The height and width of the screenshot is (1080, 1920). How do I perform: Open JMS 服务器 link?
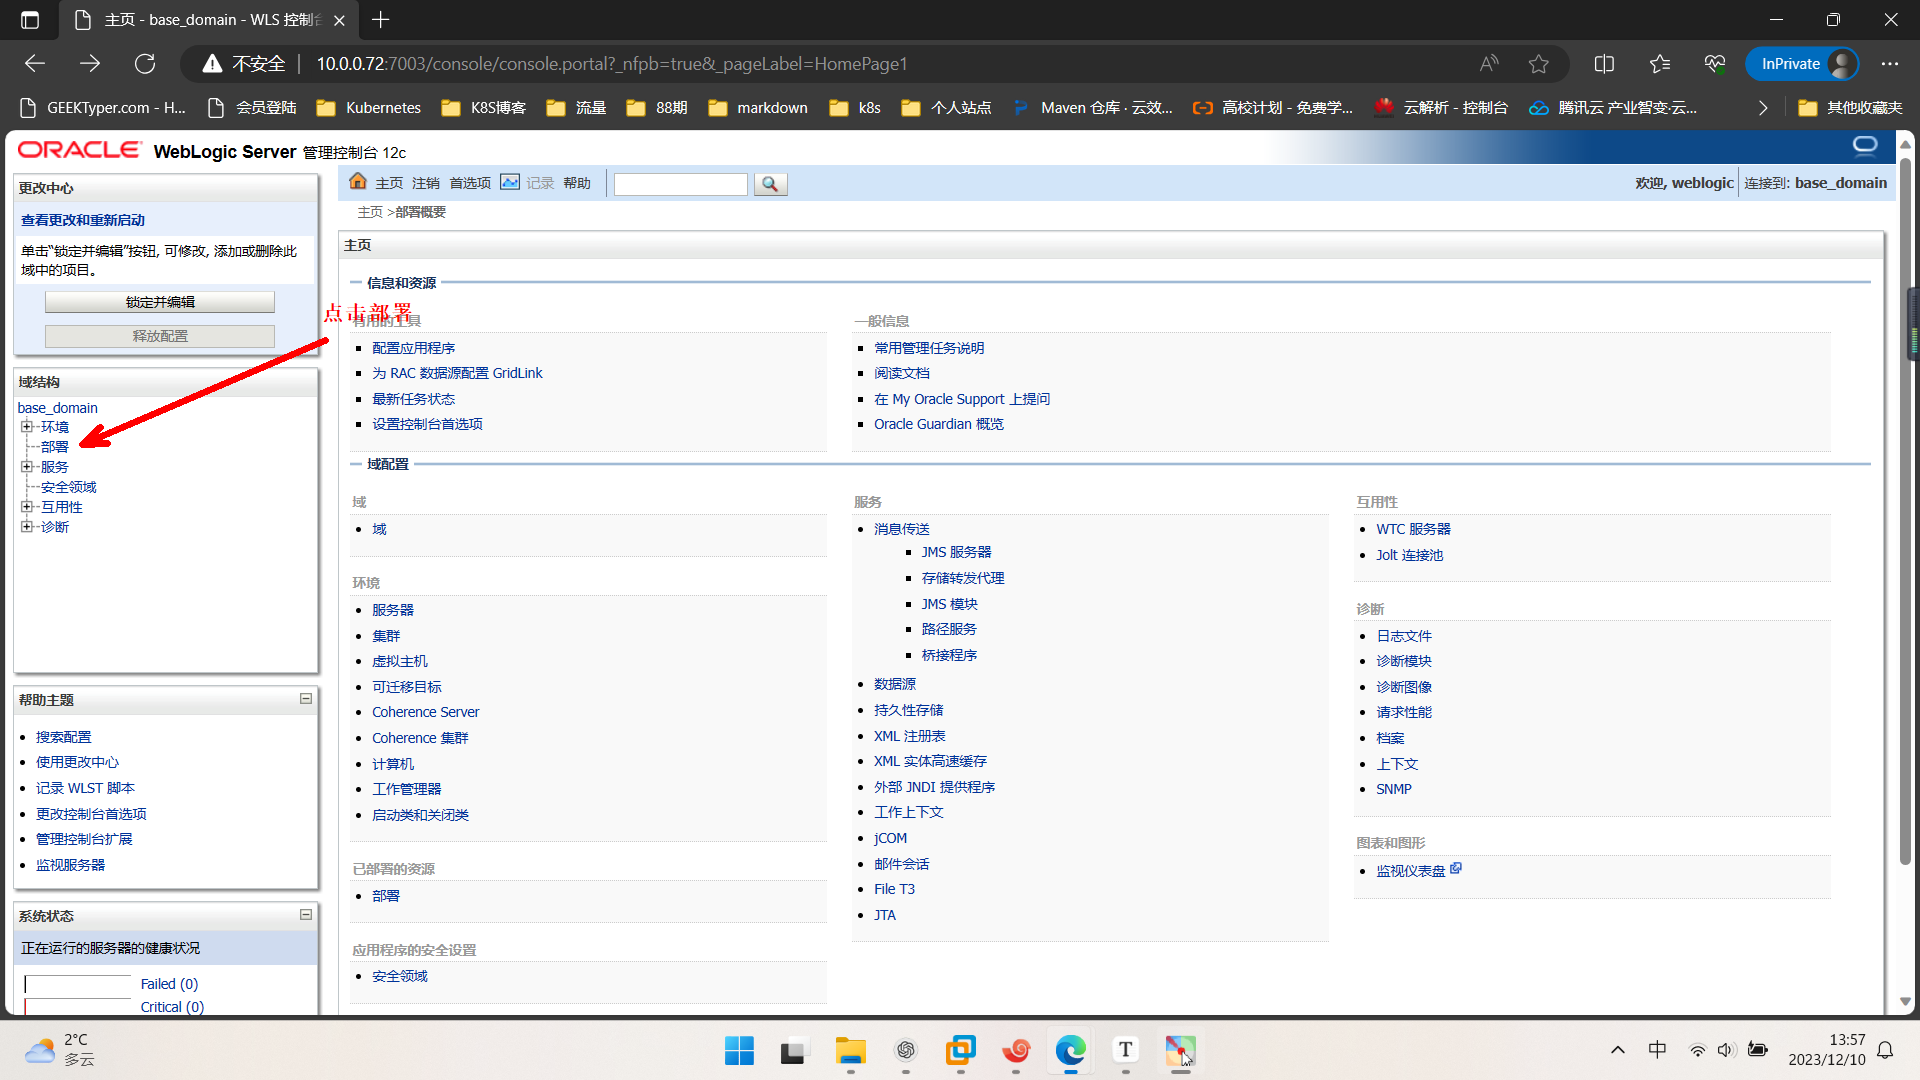[x=957, y=552]
